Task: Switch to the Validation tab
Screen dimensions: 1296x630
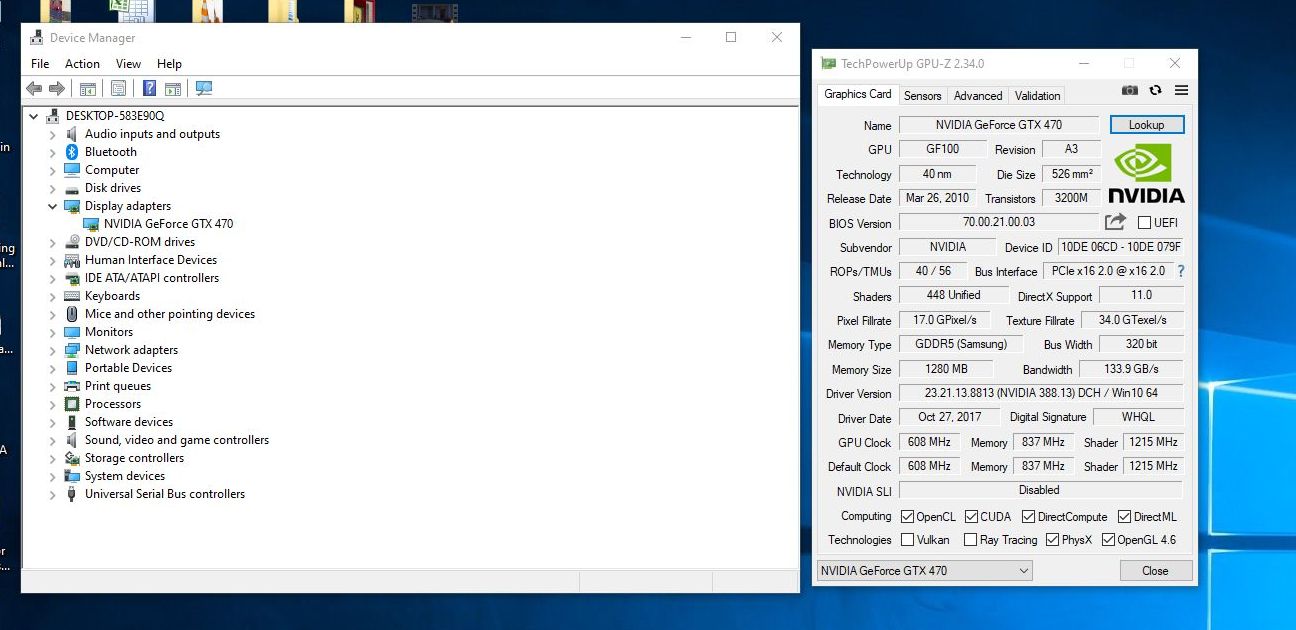Action: tap(1037, 96)
